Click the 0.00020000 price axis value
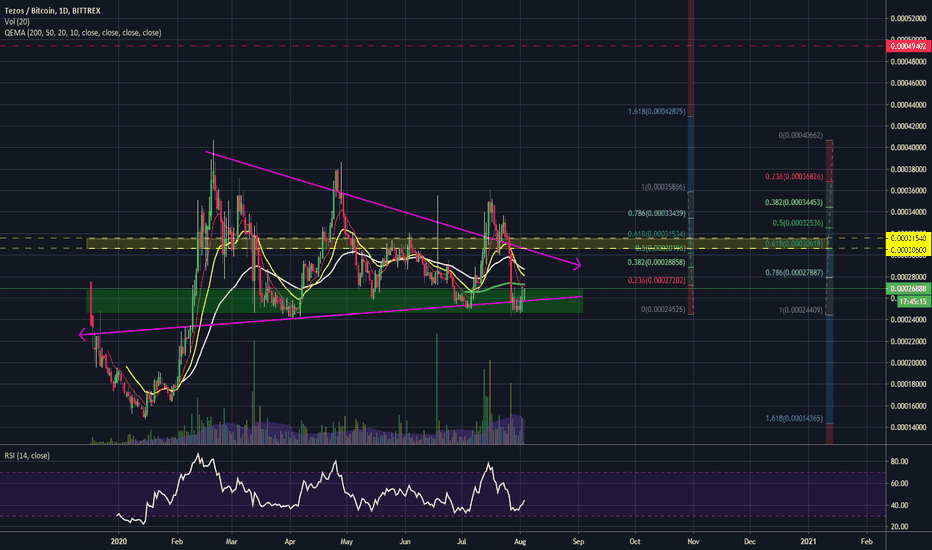Screen dimensions: 932x550 (x=908, y=363)
